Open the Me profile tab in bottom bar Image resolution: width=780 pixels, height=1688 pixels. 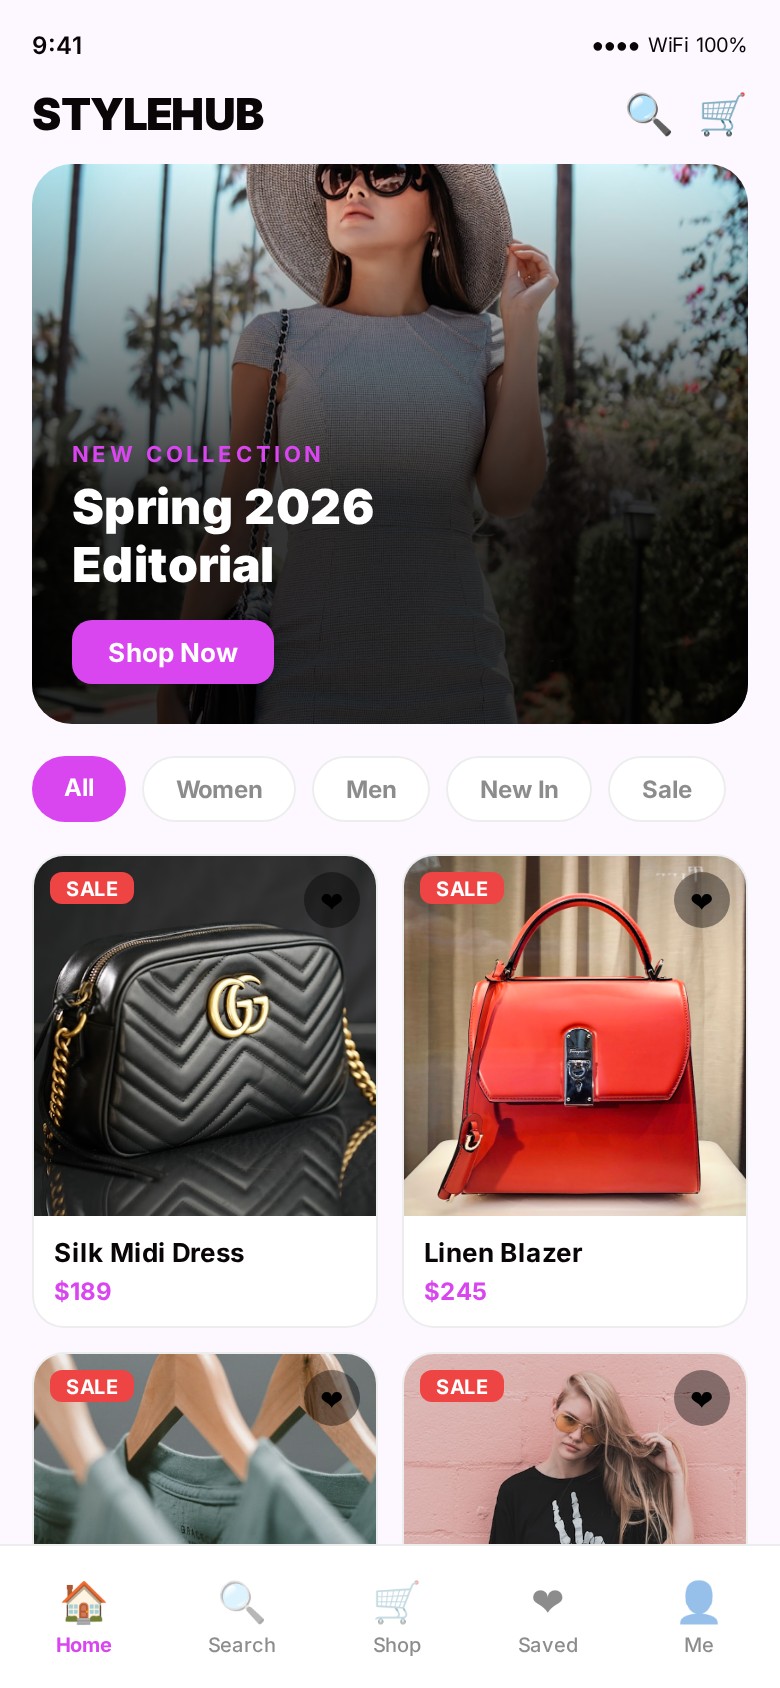(699, 1617)
